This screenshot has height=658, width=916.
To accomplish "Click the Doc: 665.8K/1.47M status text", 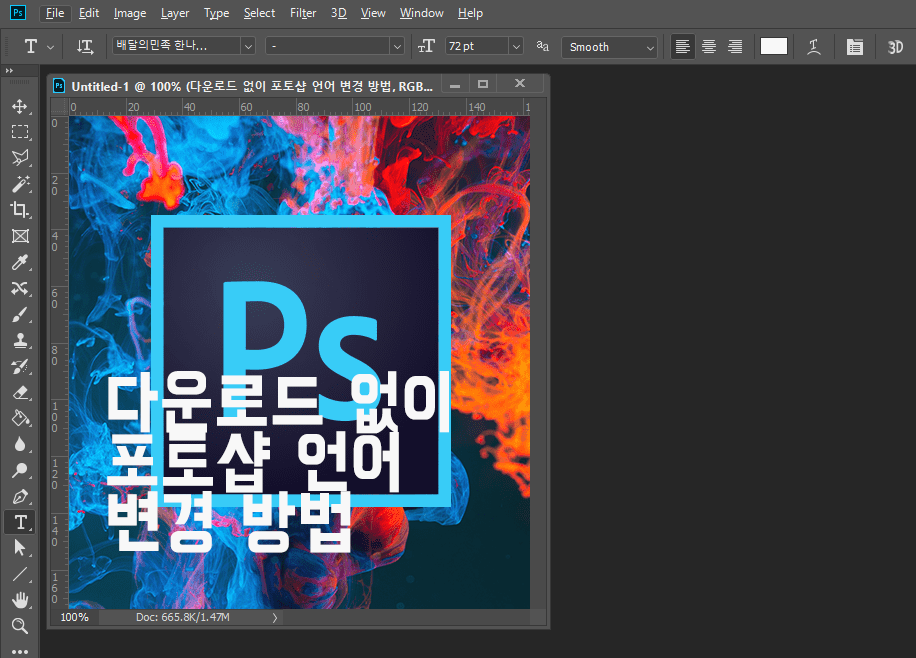I will (183, 618).
